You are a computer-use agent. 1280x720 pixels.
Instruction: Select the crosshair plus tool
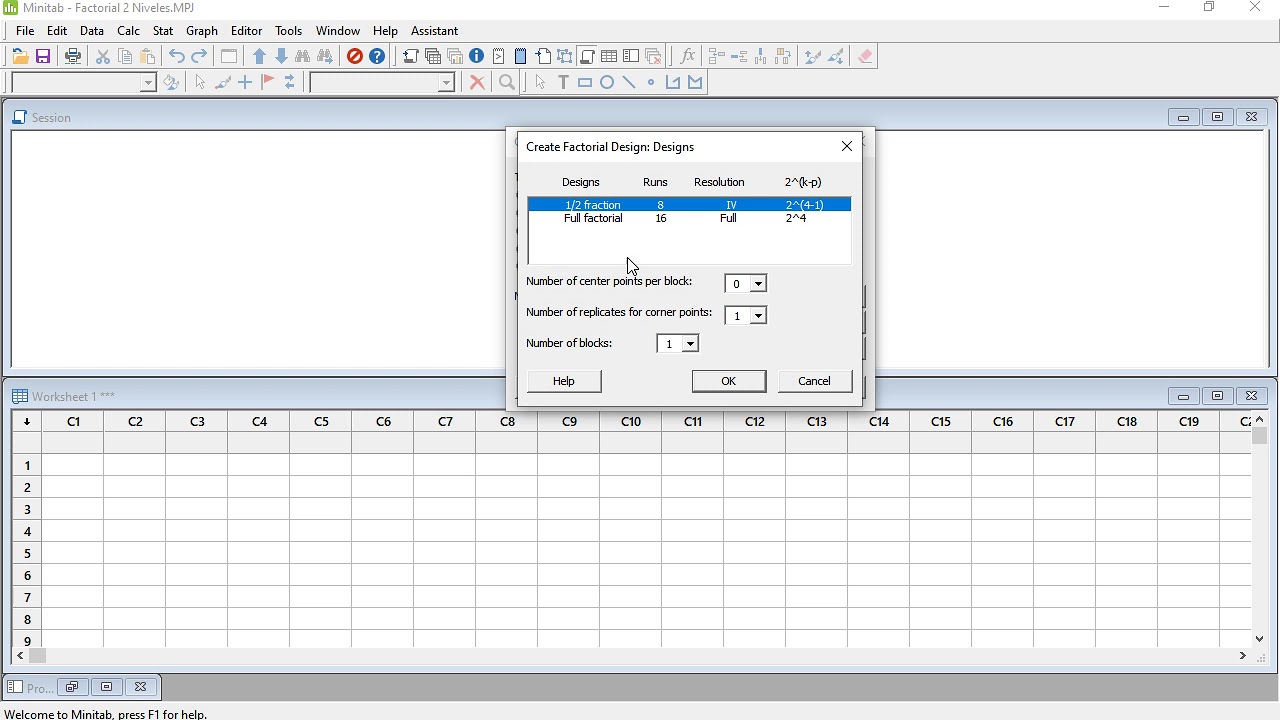(245, 83)
